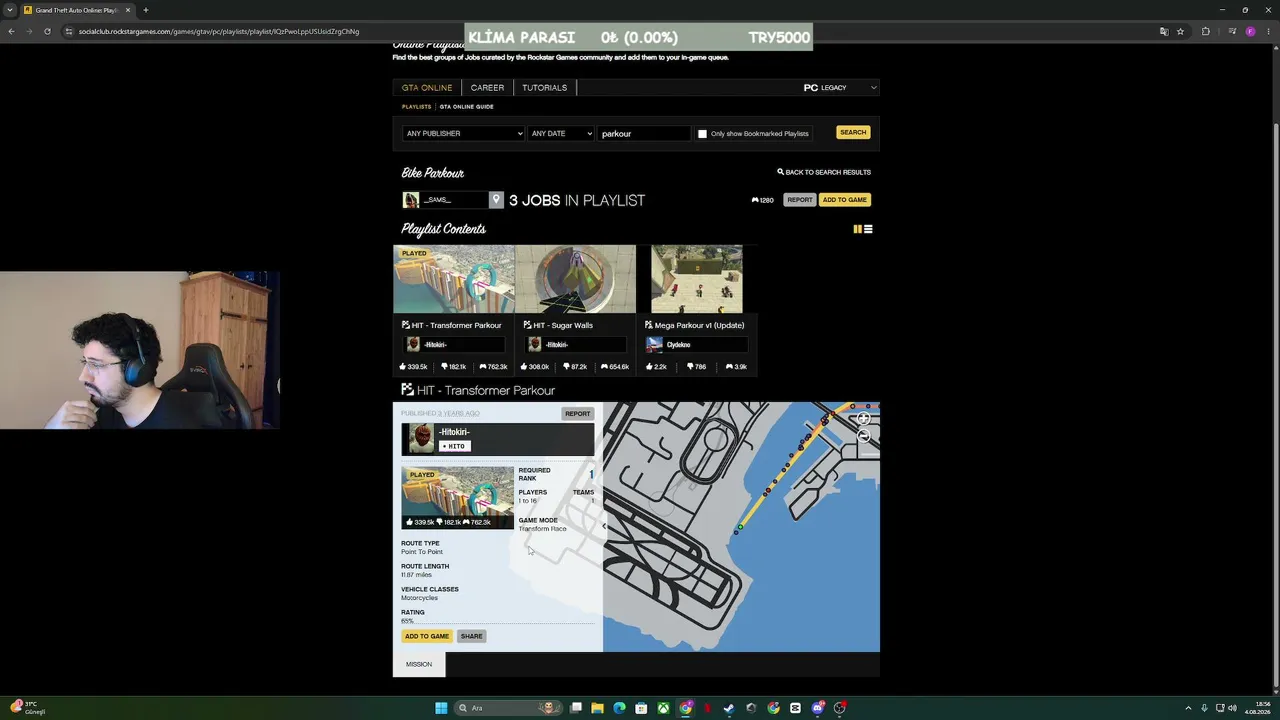Select the Career tab

(x=487, y=88)
